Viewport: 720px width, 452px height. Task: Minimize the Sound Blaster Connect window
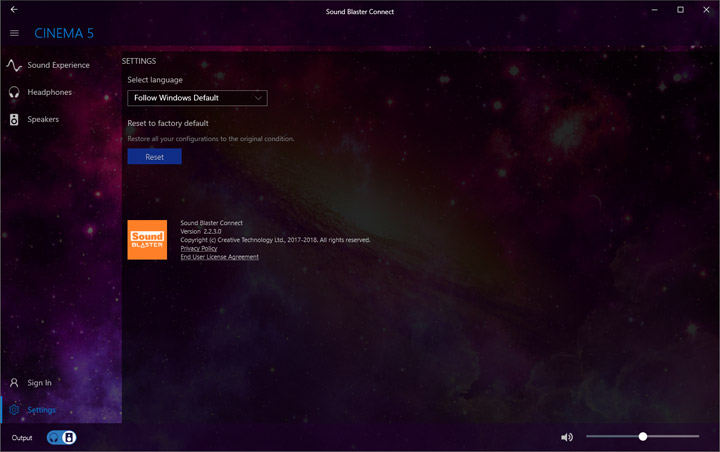point(654,10)
